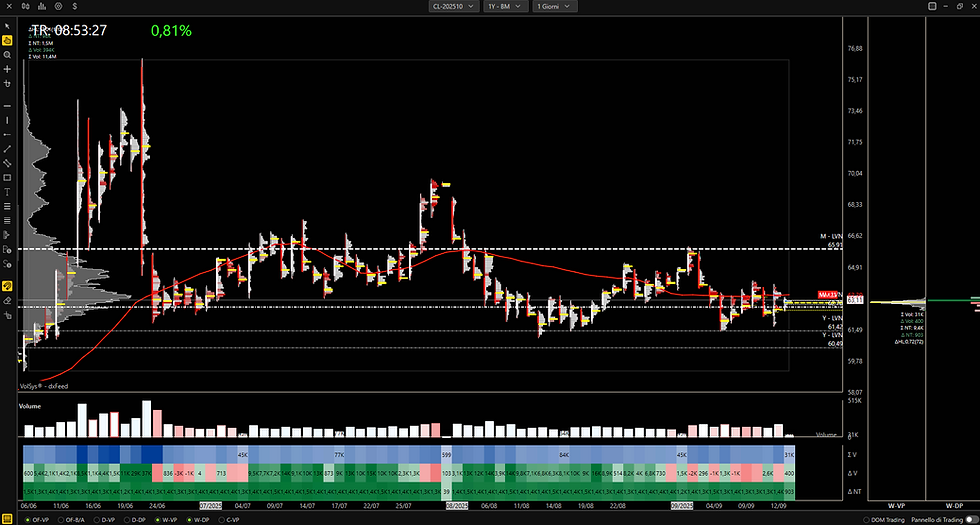Select the parallel channel drawing tool
Viewport: 980px width, 525px height.
(x=7, y=163)
